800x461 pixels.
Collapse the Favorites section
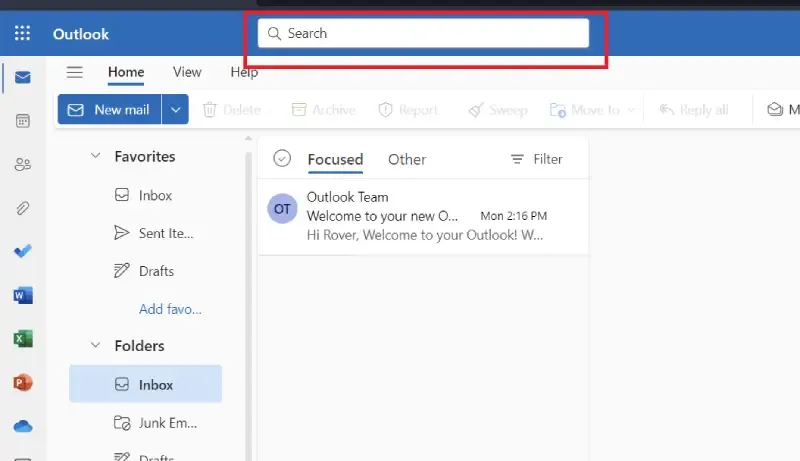click(95, 156)
